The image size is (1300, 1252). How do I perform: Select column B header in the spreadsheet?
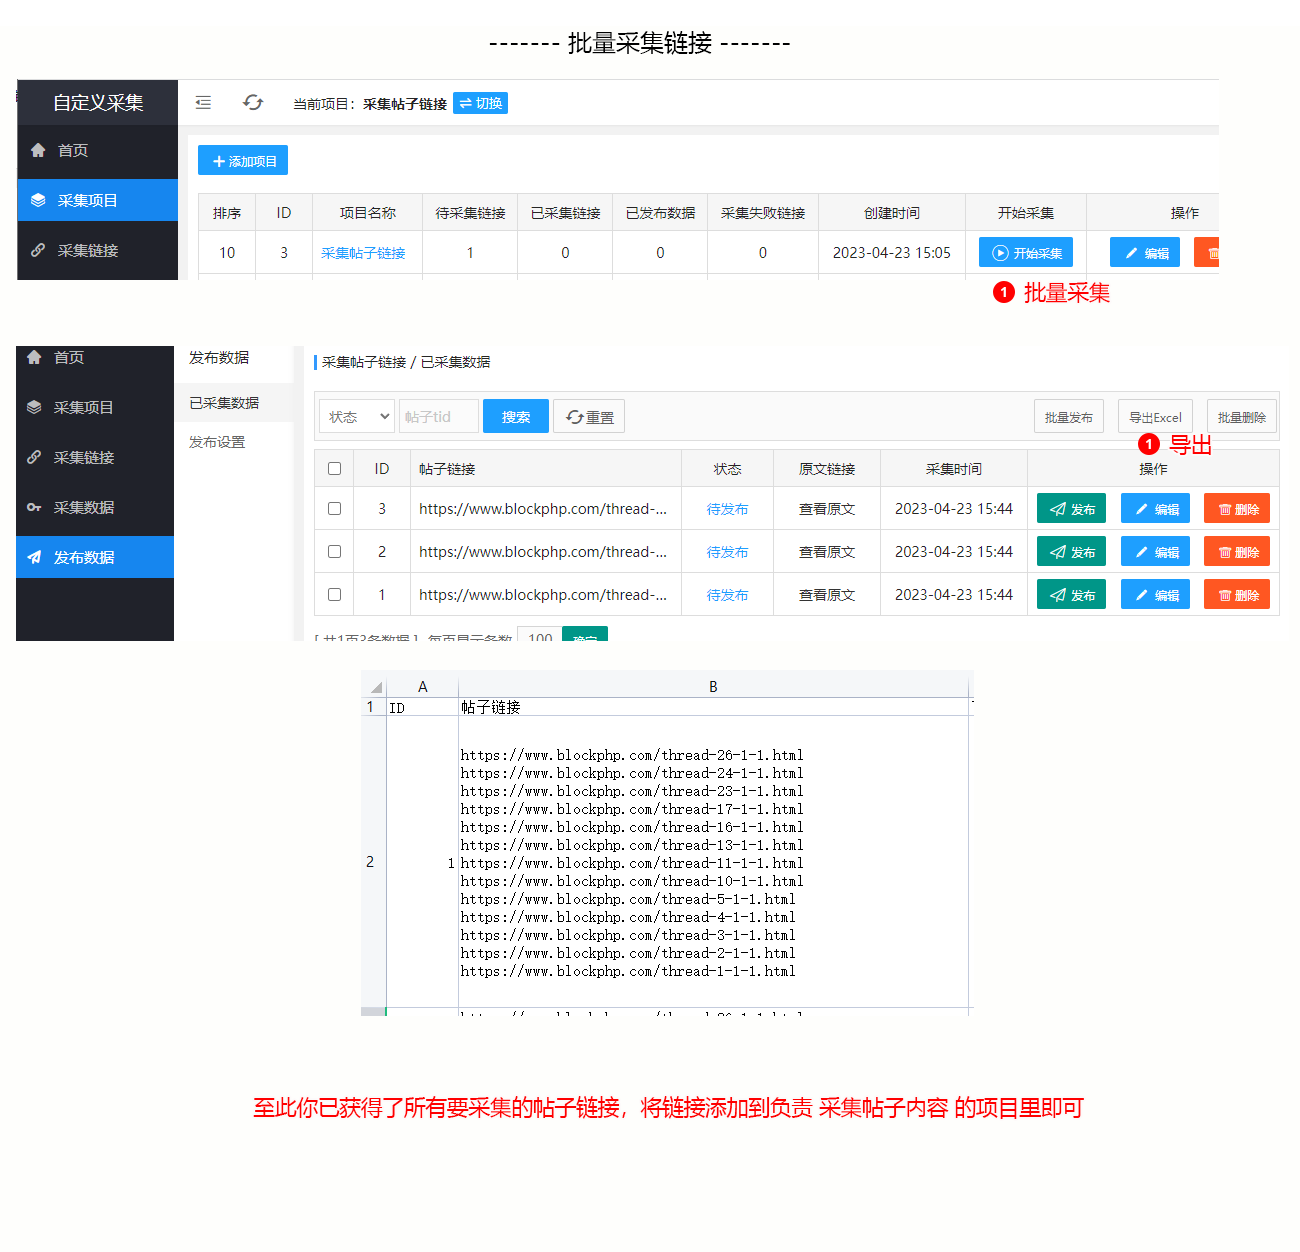click(x=713, y=686)
